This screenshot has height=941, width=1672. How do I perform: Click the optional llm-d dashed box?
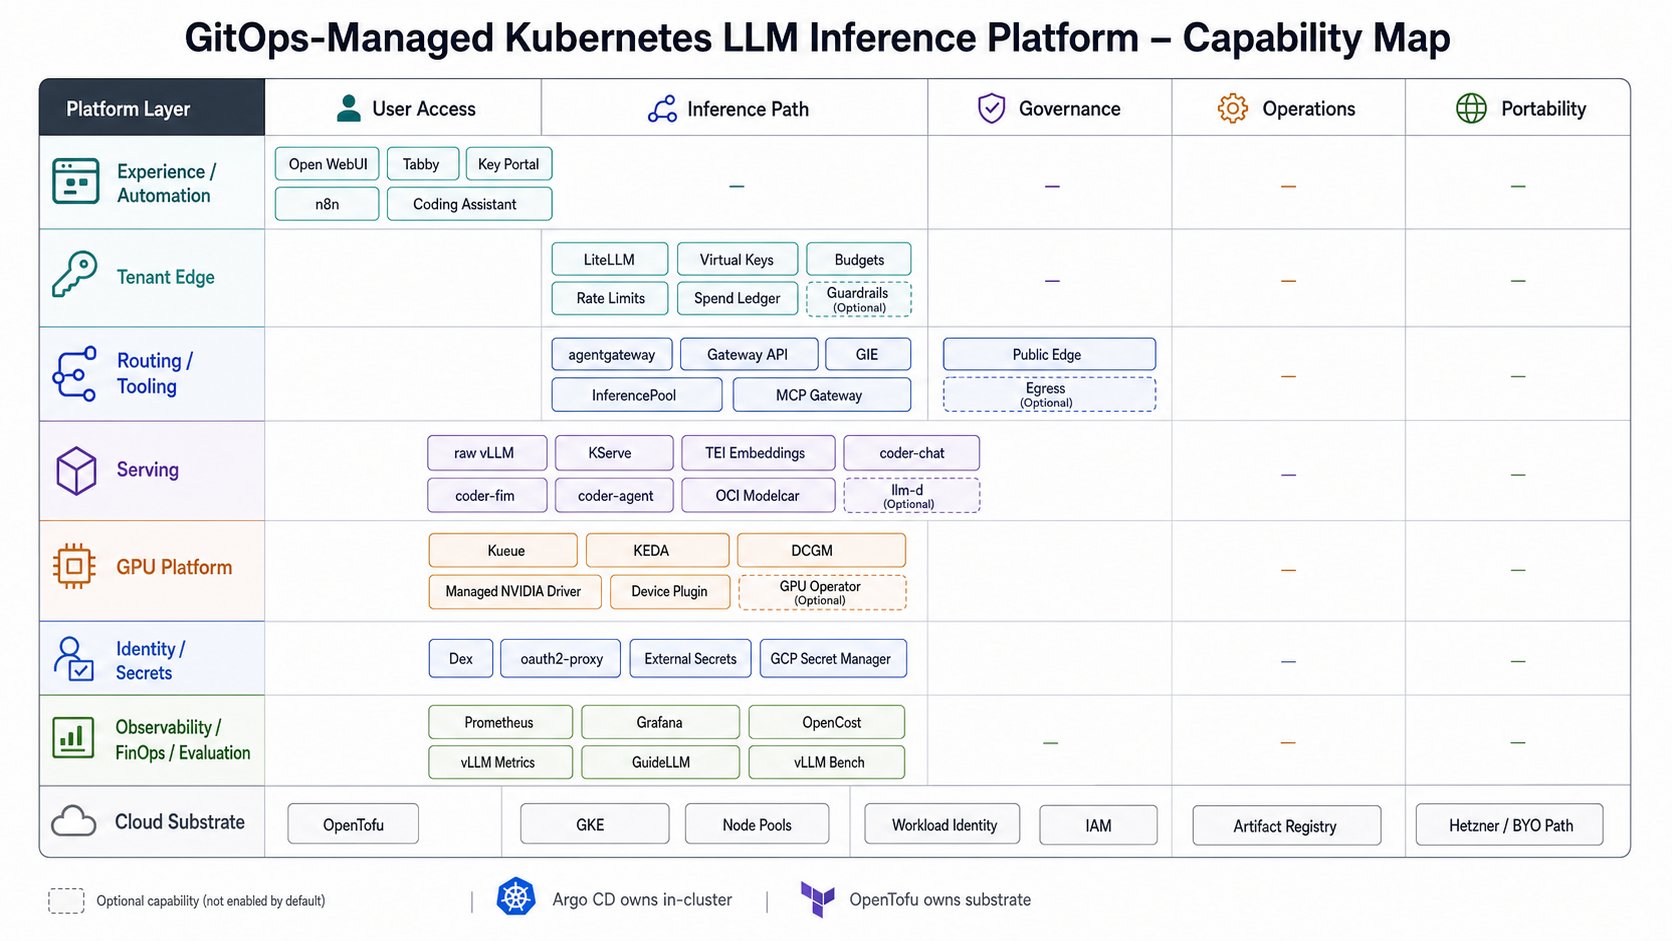click(x=912, y=496)
